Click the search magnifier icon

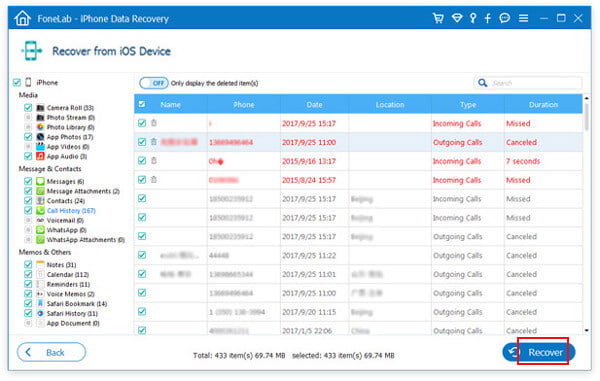[x=483, y=83]
